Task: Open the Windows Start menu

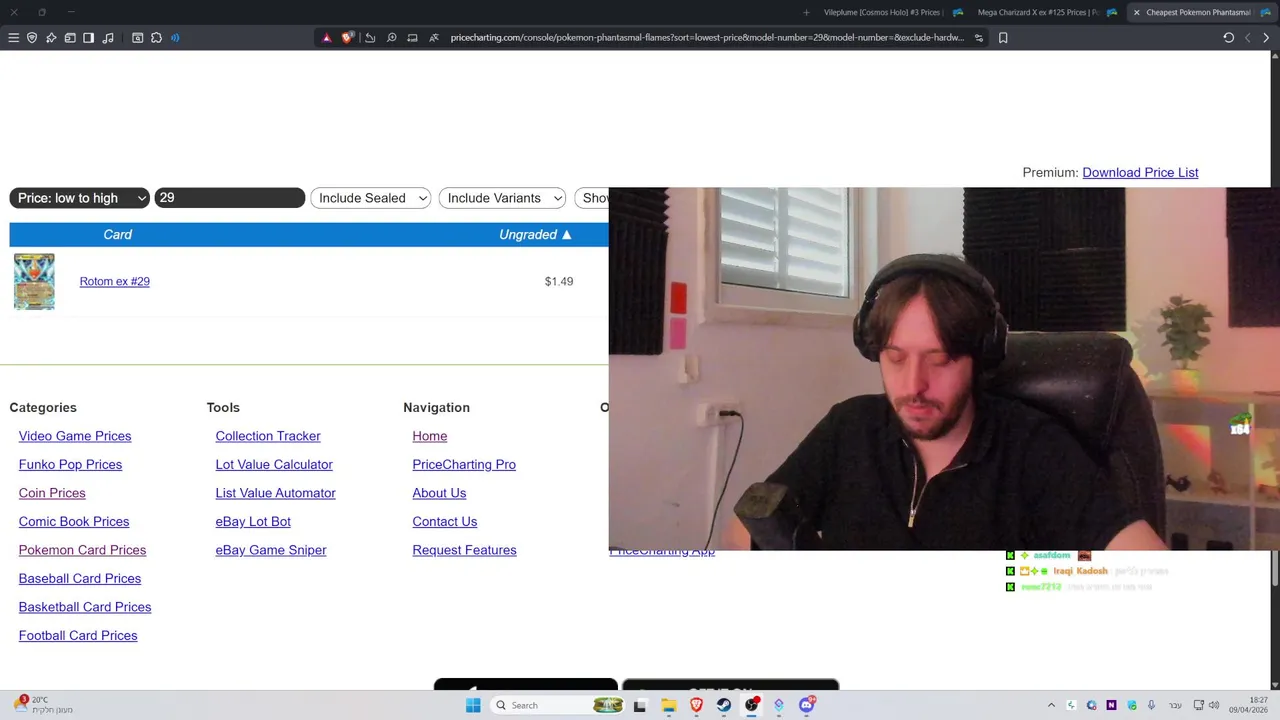Action: pos(473,705)
